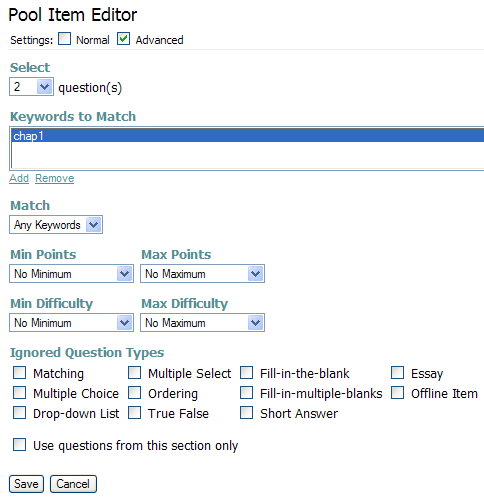This screenshot has height=501, width=484.
Task: Tick the Multiple Choice checkbox
Action: click(x=19, y=393)
